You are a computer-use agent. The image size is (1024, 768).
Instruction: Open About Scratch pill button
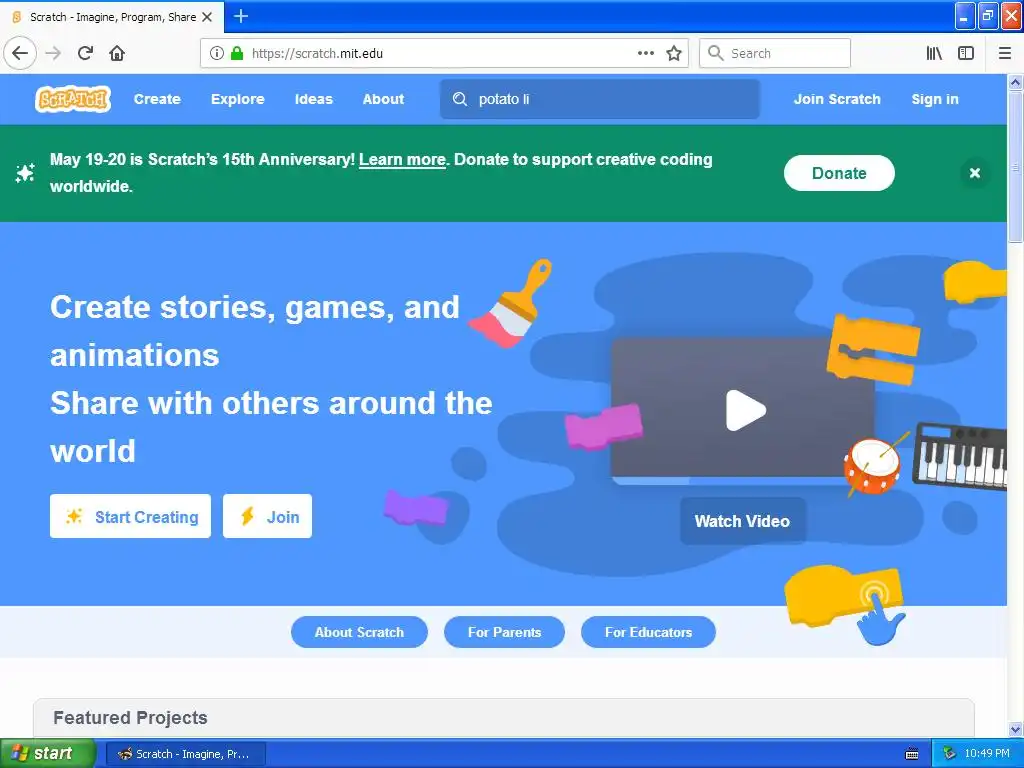click(359, 632)
